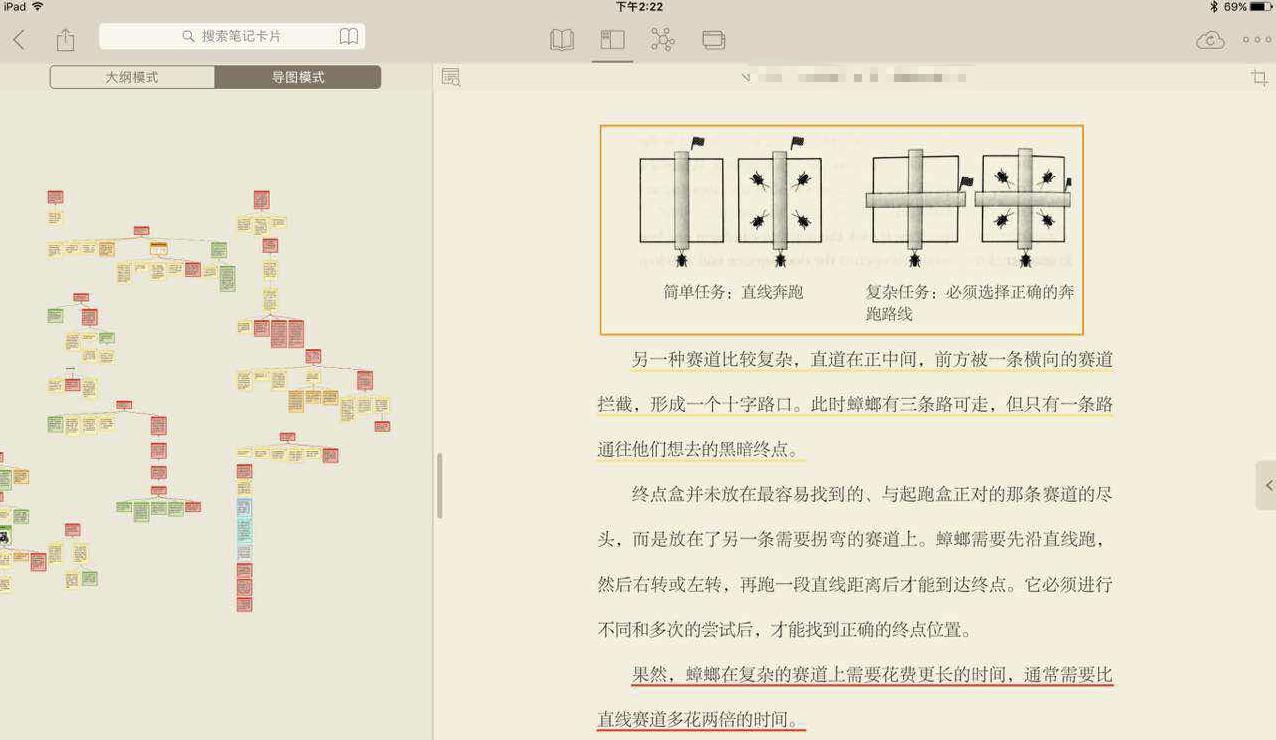The height and width of the screenshot is (740, 1276).
Task: View the clock showing 下午2:22
Action: click(637, 7)
